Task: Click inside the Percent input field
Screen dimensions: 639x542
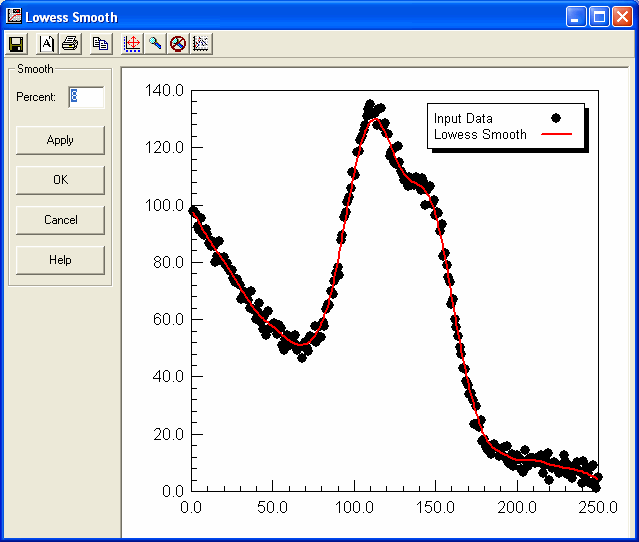Action: (x=86, y=97)
